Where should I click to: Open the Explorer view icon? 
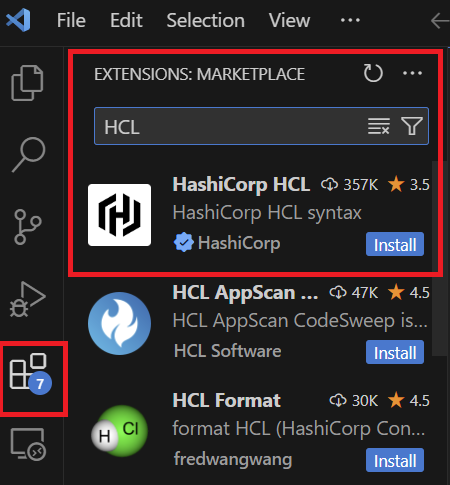[27, 83]
